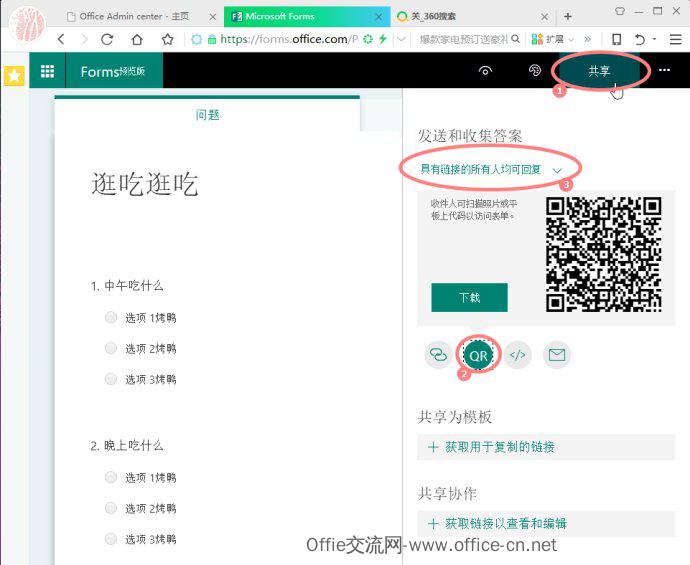
Task: Open the theme palette icon
Action: point(535,70)
